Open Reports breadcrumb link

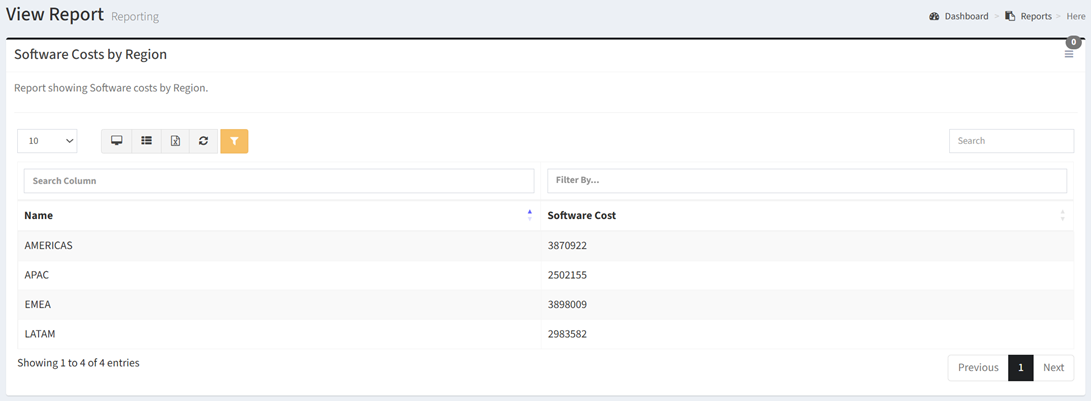(1036, 16)
